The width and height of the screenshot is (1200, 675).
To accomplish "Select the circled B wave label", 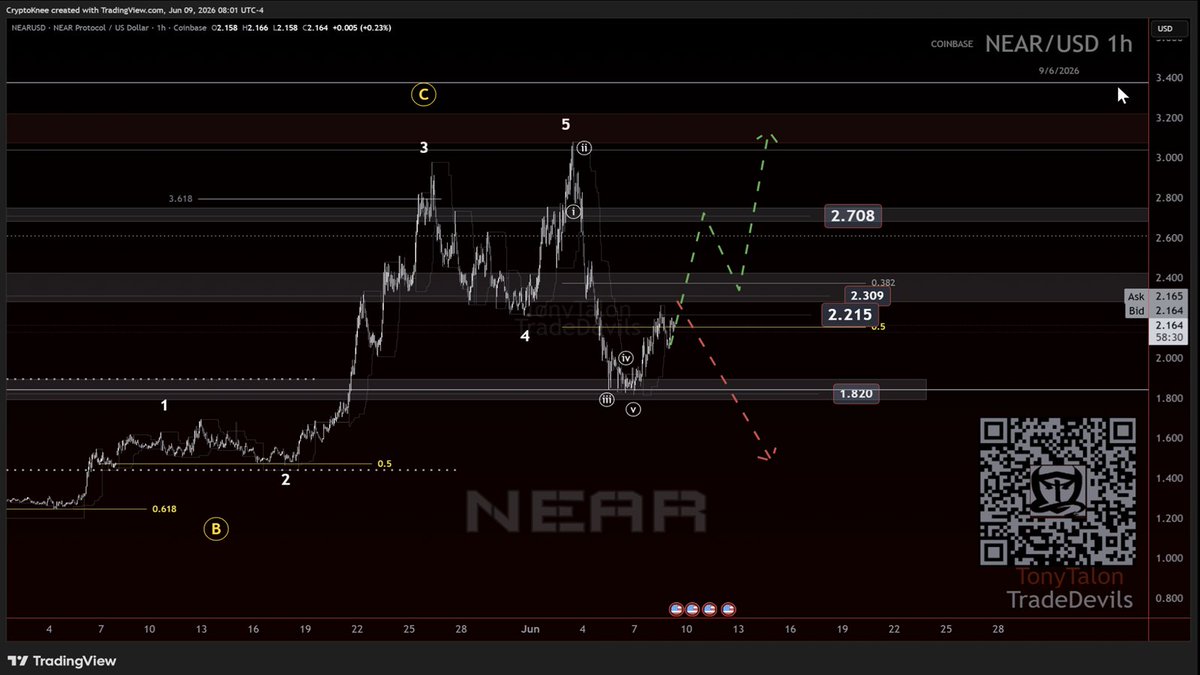I will 216,529.
